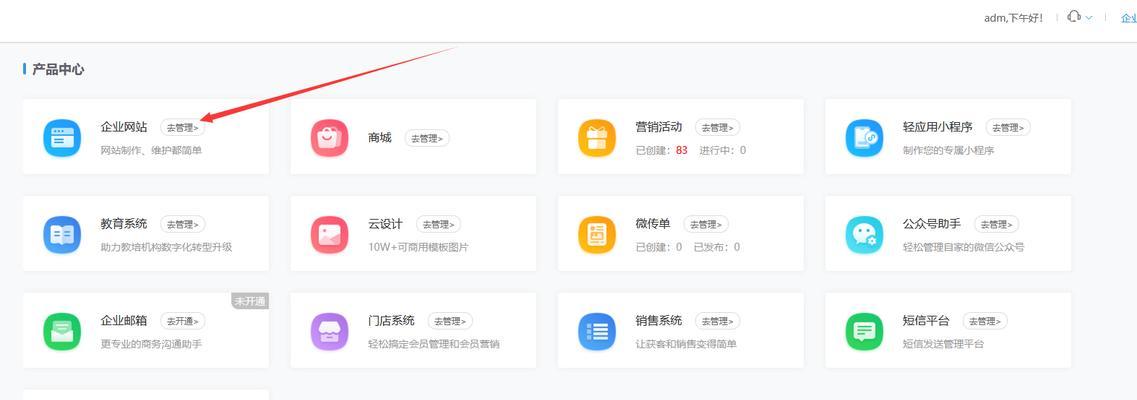Screen dimensions: 1137x400
Task: Click 去管理 button for 公众号助手
Action: click(996, 225)
